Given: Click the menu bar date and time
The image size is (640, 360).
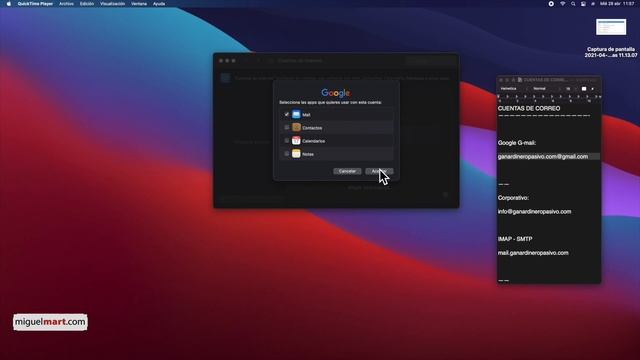Looking at the screenshot, I should click(x=617, y=4).
